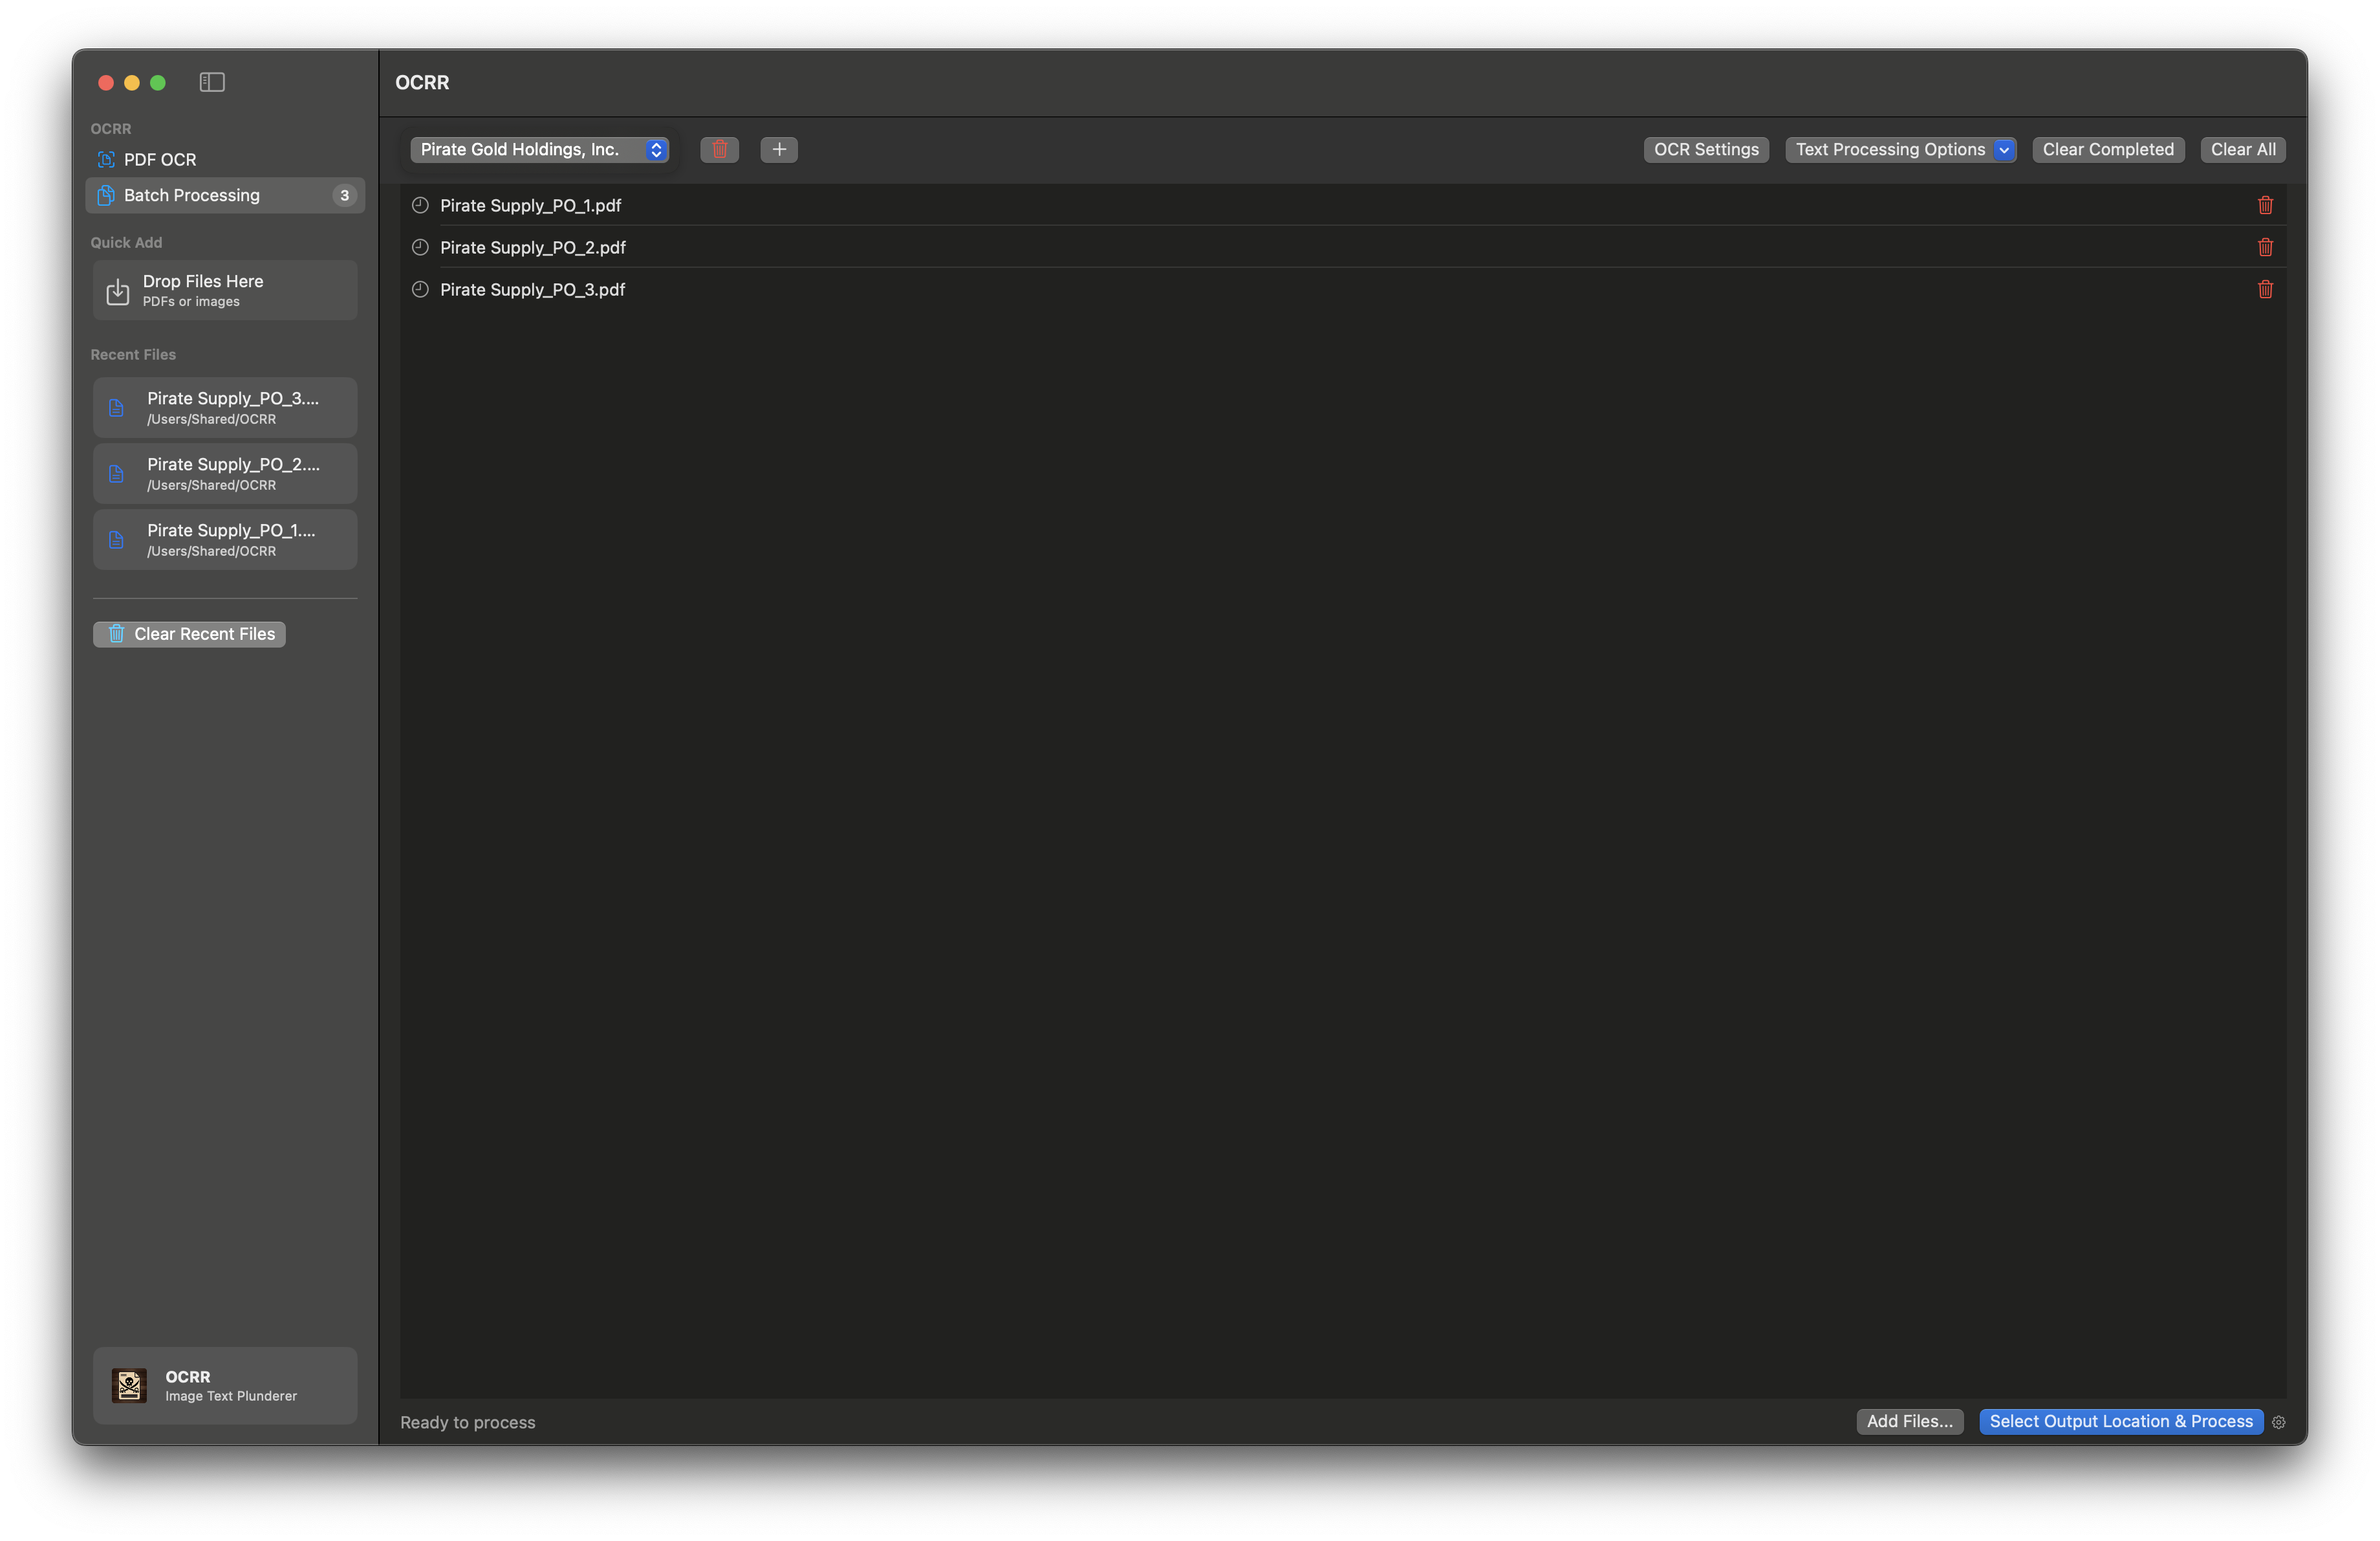This screenshot has height=1541, width=2380.
Task: Click Select Output Location & Process
Action: tap(2121, 1421)
